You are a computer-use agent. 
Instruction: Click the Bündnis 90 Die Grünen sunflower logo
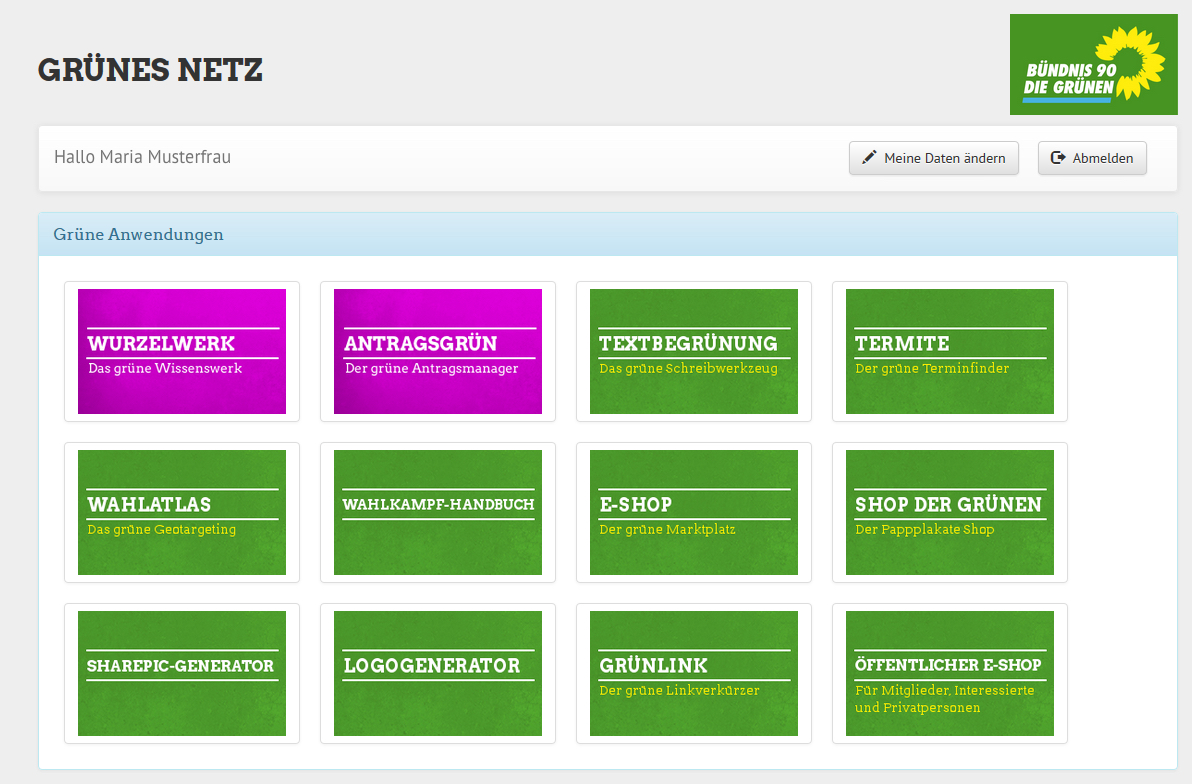pos(1093,65)
